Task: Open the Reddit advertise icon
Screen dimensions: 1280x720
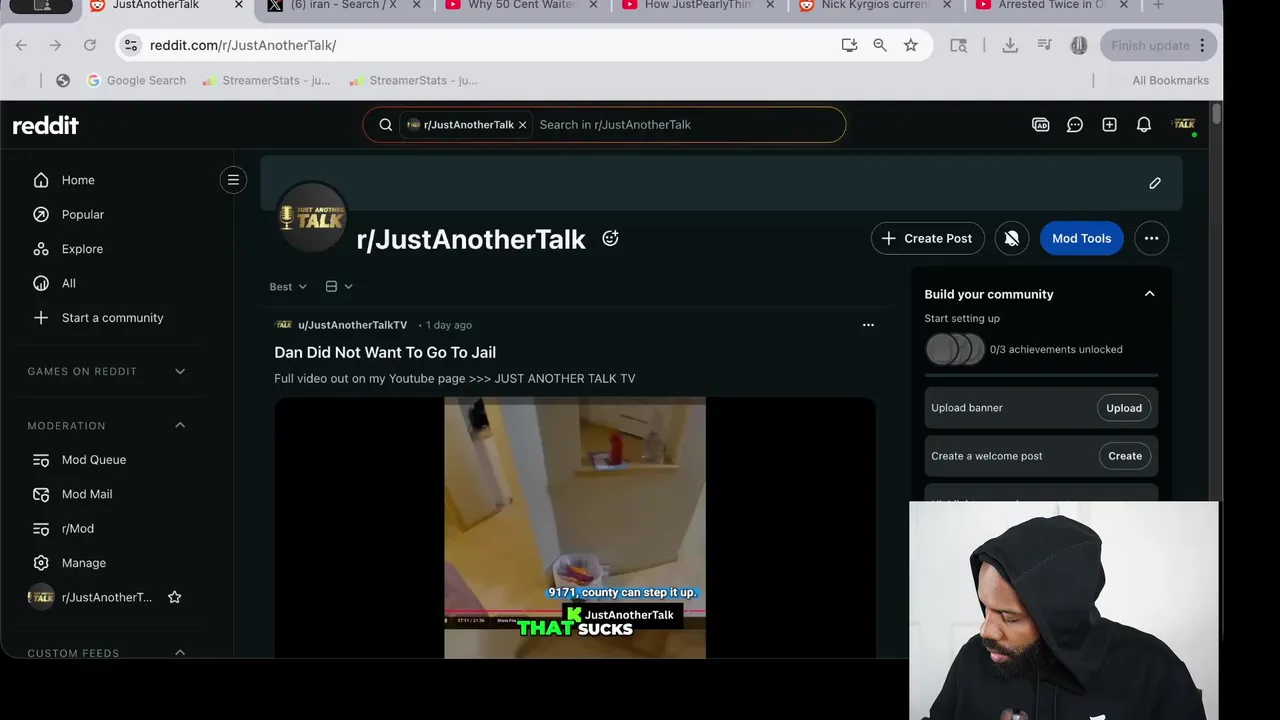Action: click(1041, 125)
